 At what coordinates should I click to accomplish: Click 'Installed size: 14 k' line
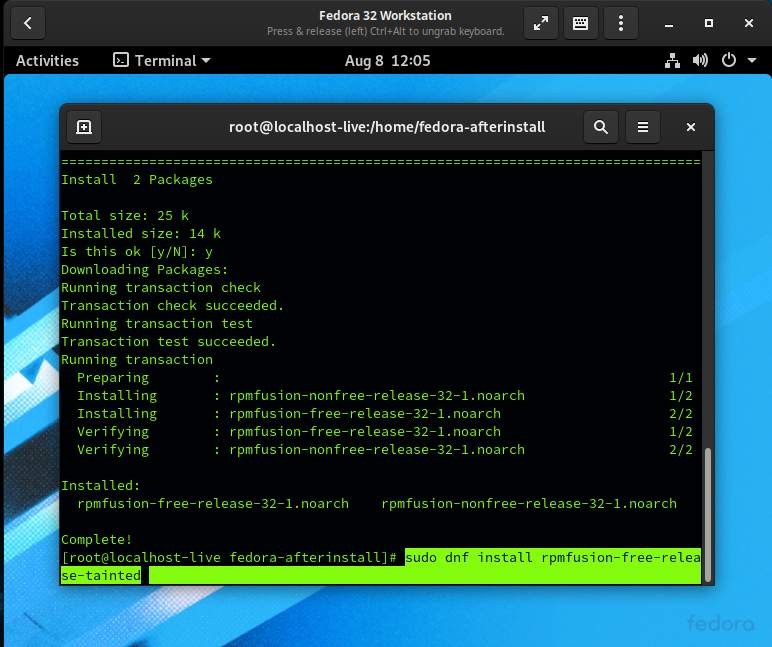coord(141,233)
